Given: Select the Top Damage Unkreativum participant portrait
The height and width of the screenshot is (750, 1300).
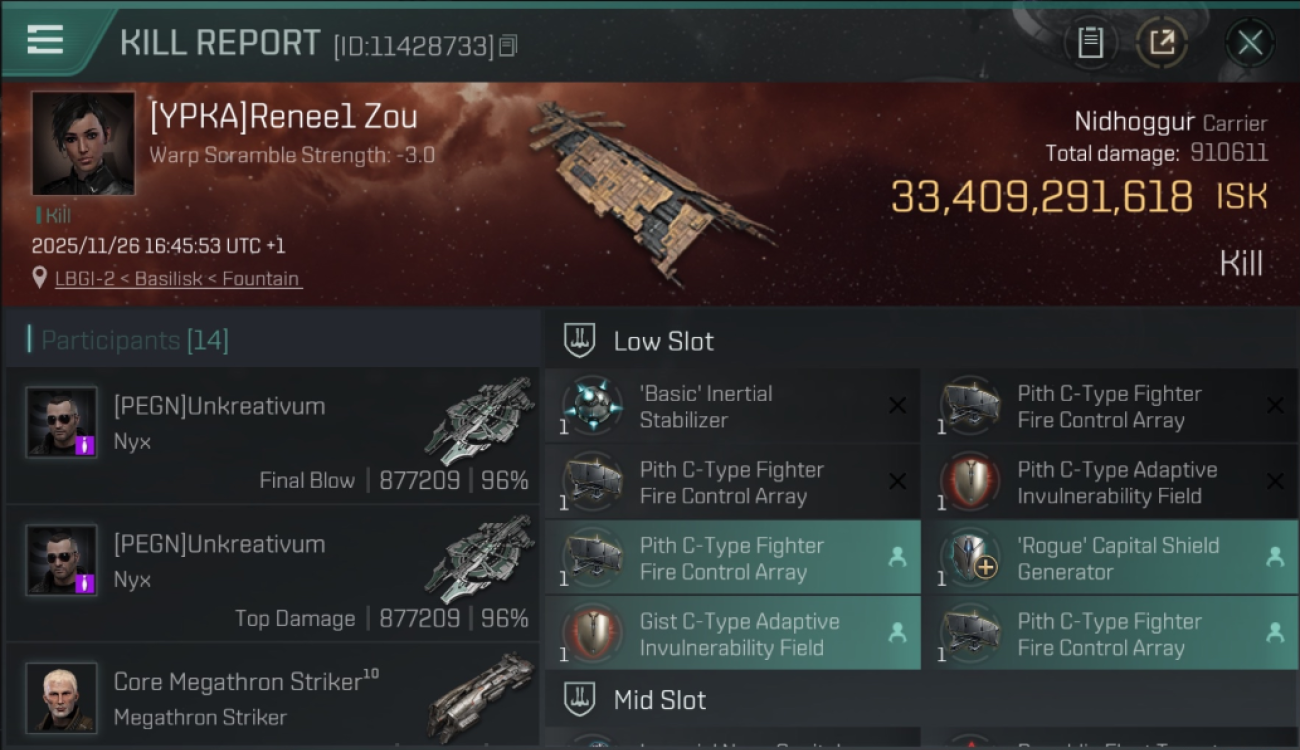Looking at the screenshot, I should tap(62, 560).
